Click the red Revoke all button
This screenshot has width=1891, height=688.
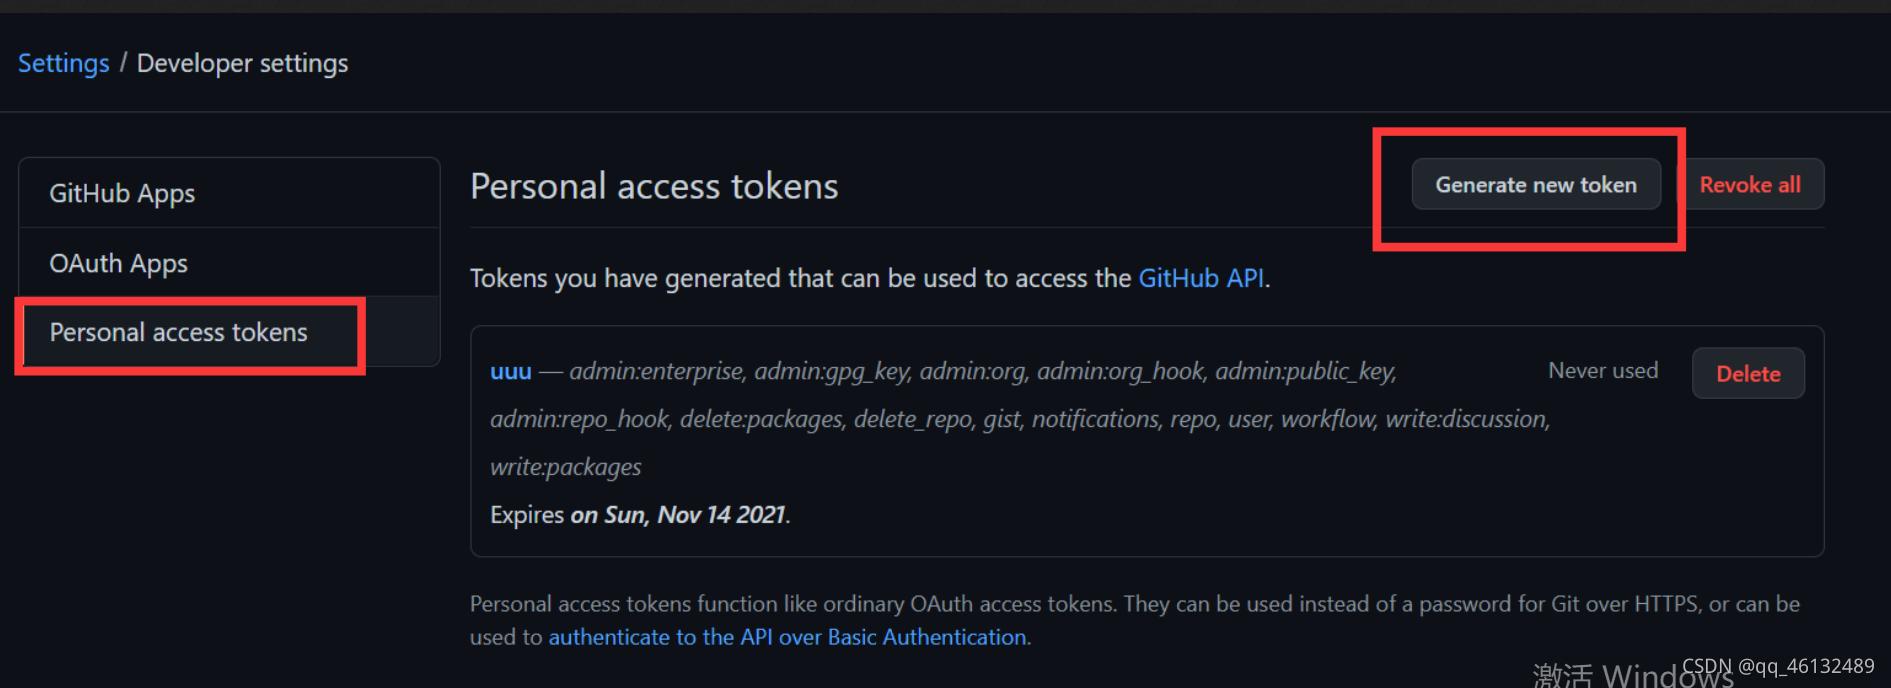(1750, 185)
